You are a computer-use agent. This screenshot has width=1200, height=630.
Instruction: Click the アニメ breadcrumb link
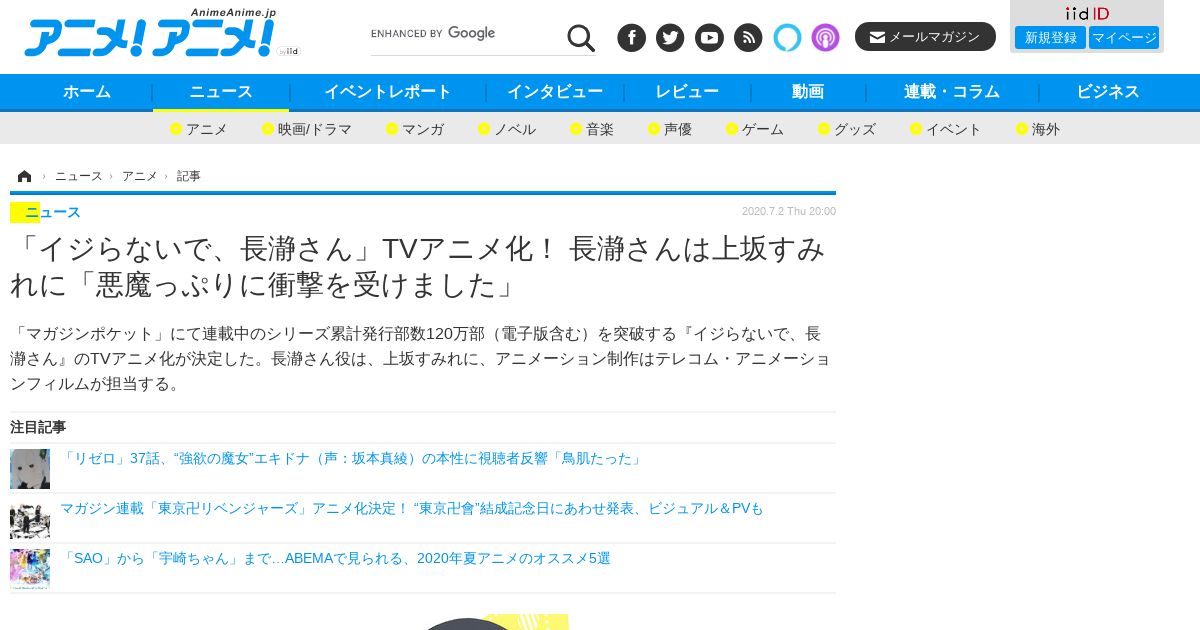point(140,176)
